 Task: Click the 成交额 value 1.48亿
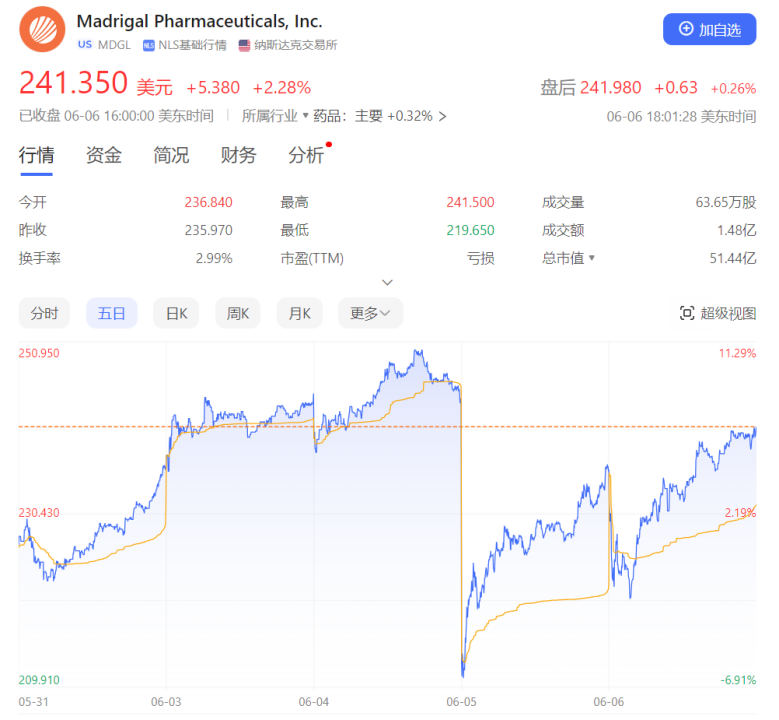tap(737, 230)
